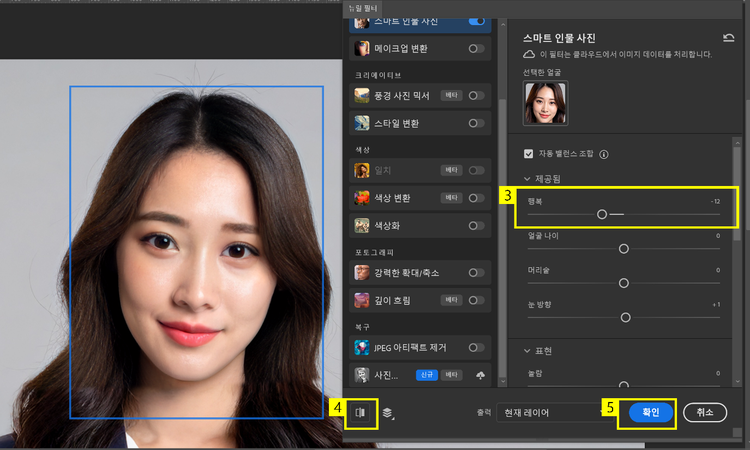Click the 행복 value -12
The image size is (750, 450).
715,201
